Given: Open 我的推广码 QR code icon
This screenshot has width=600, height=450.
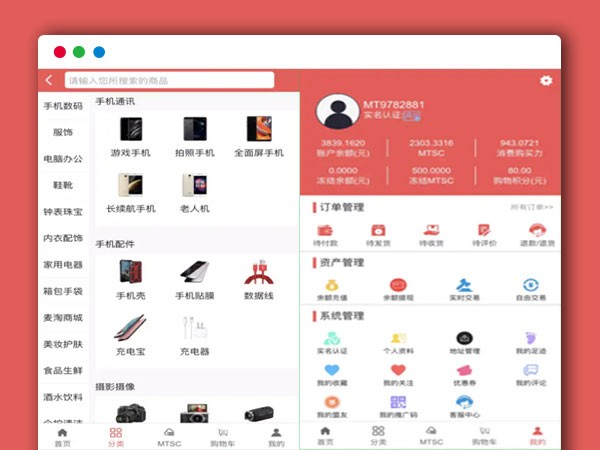Looking at the screenshot, I should click(x=398, y=402).
